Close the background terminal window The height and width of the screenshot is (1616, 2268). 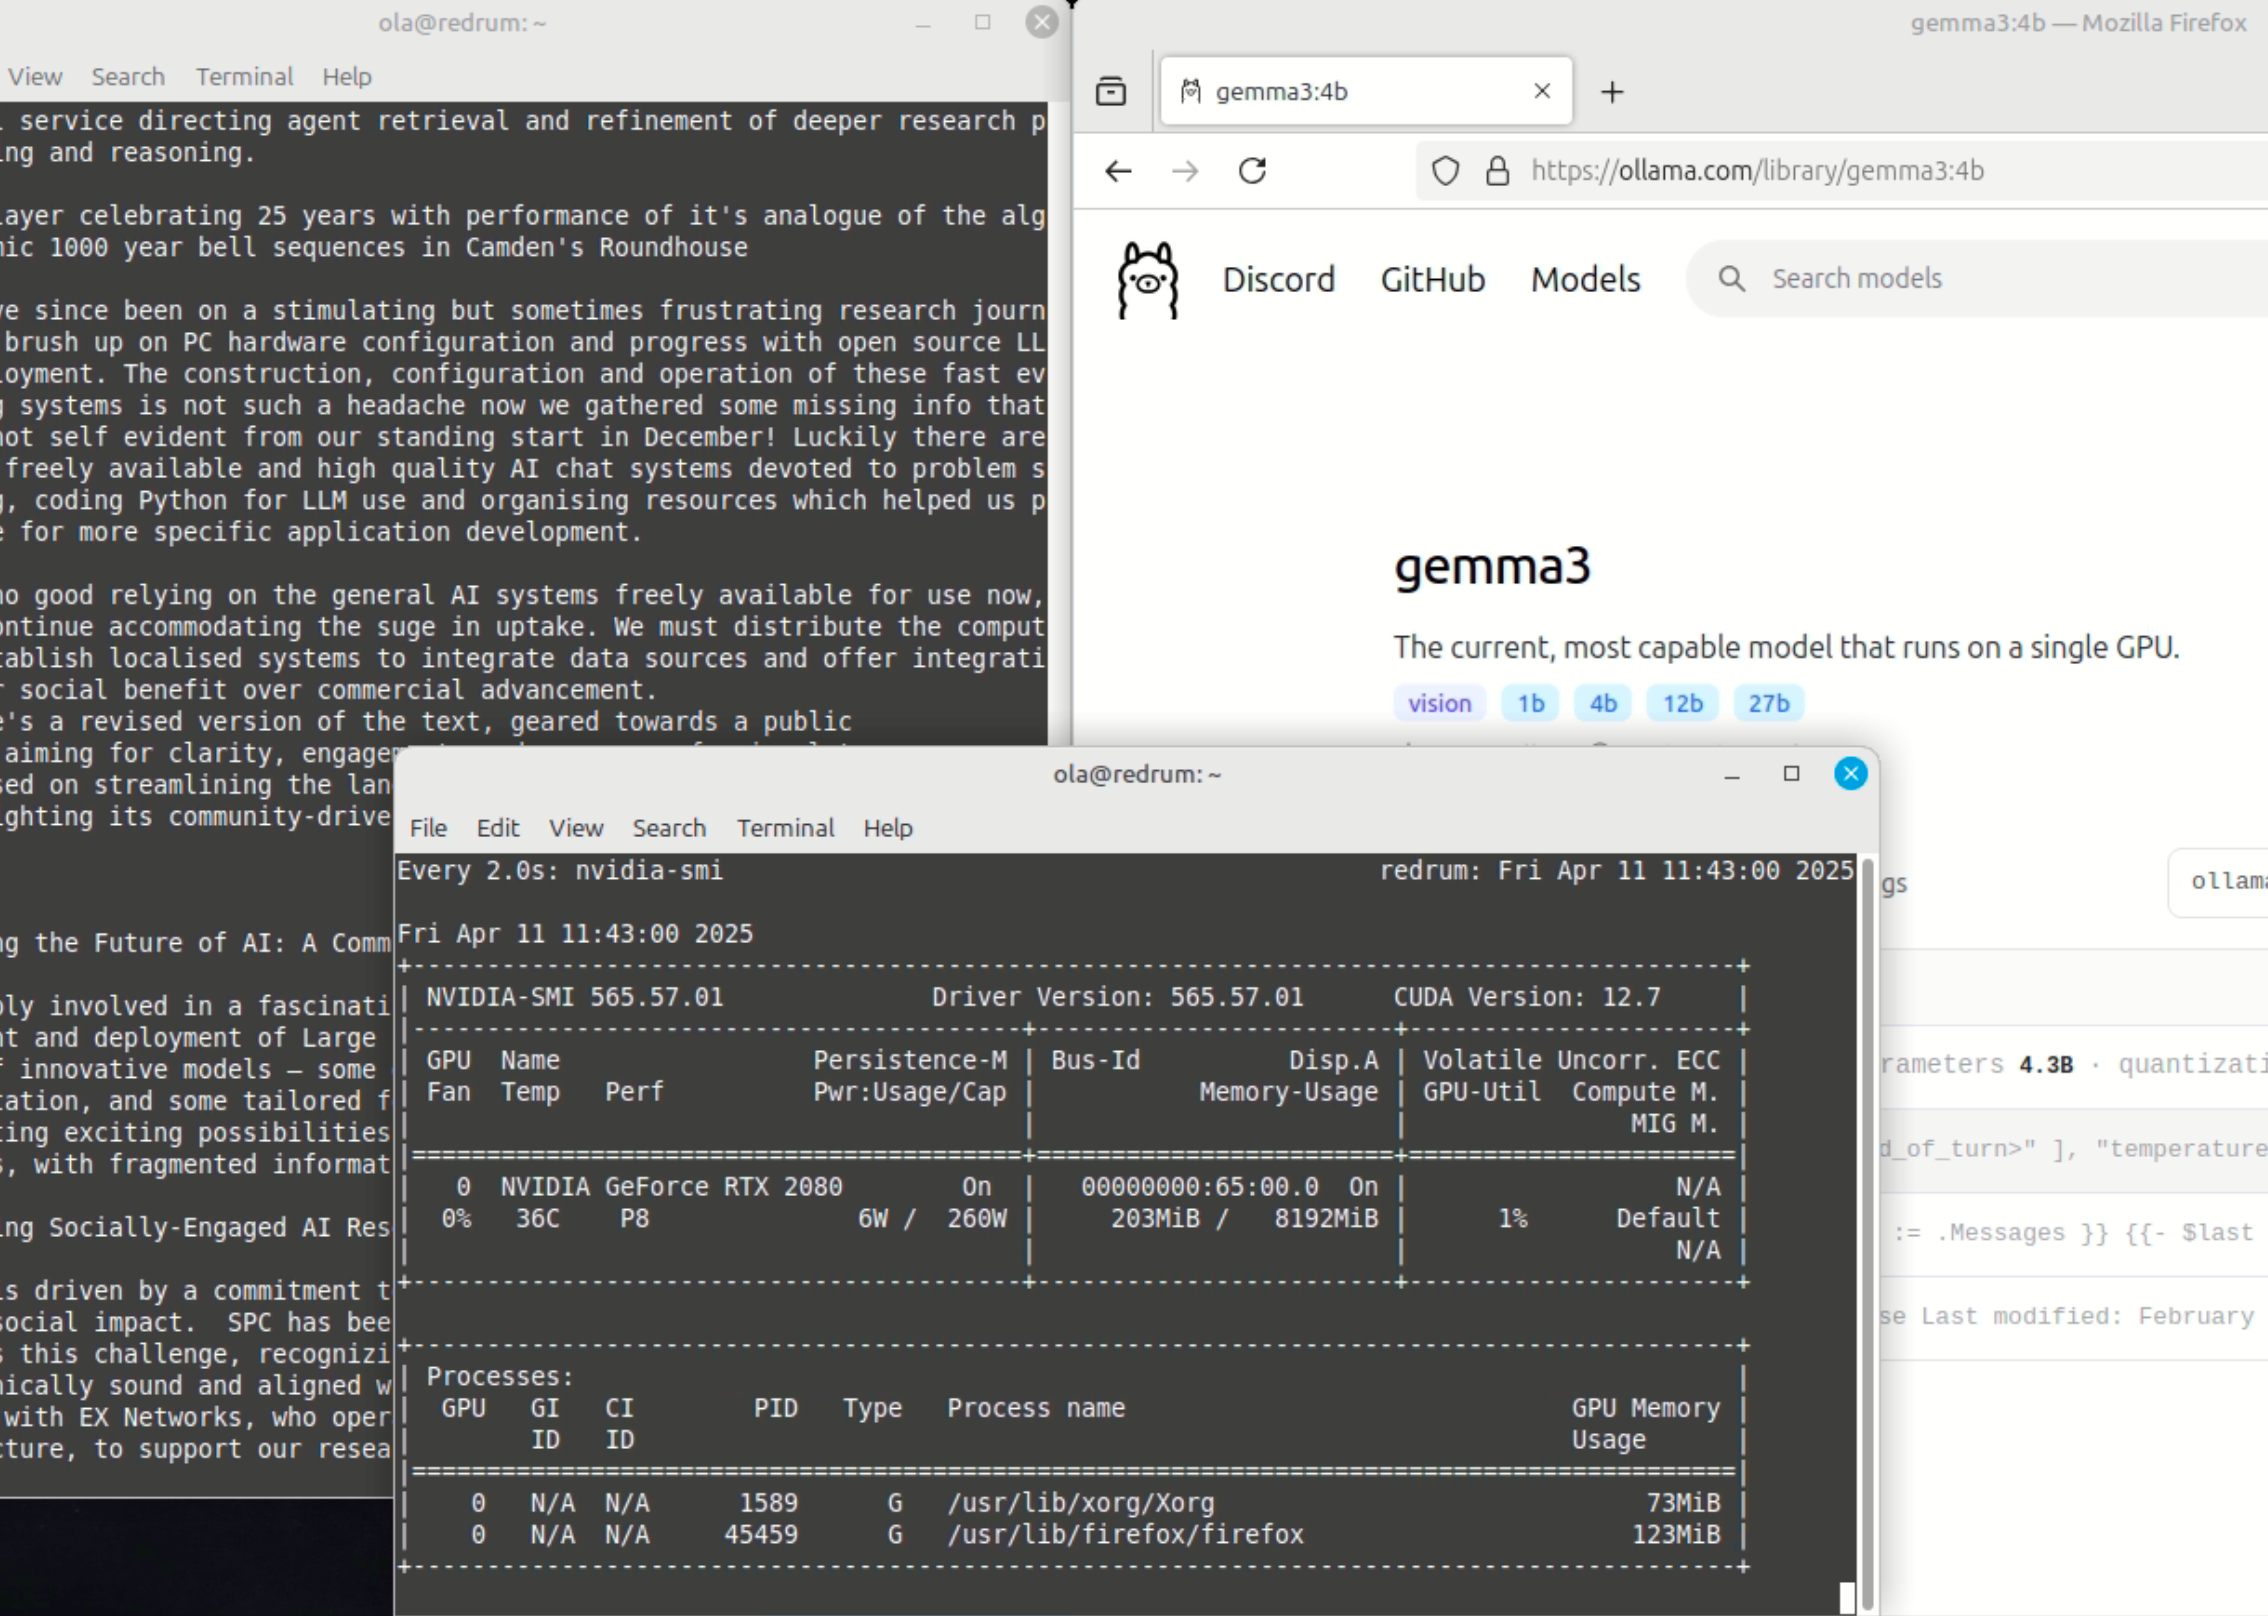(x=1041, y=23)
